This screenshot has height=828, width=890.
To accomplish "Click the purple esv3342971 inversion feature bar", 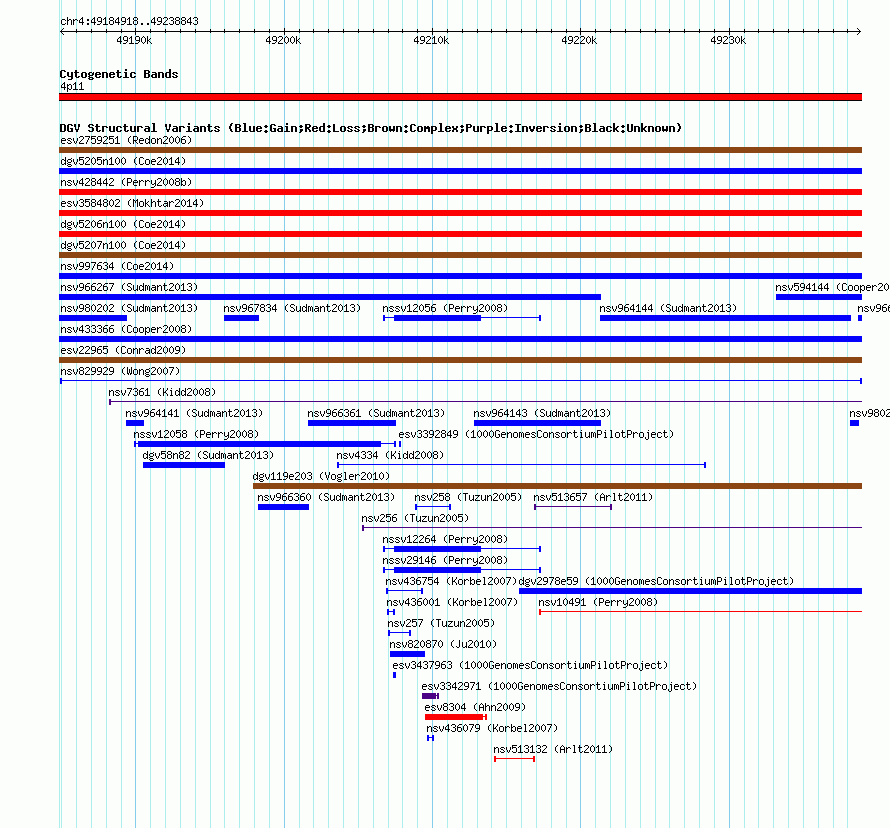I will [430, 696].
